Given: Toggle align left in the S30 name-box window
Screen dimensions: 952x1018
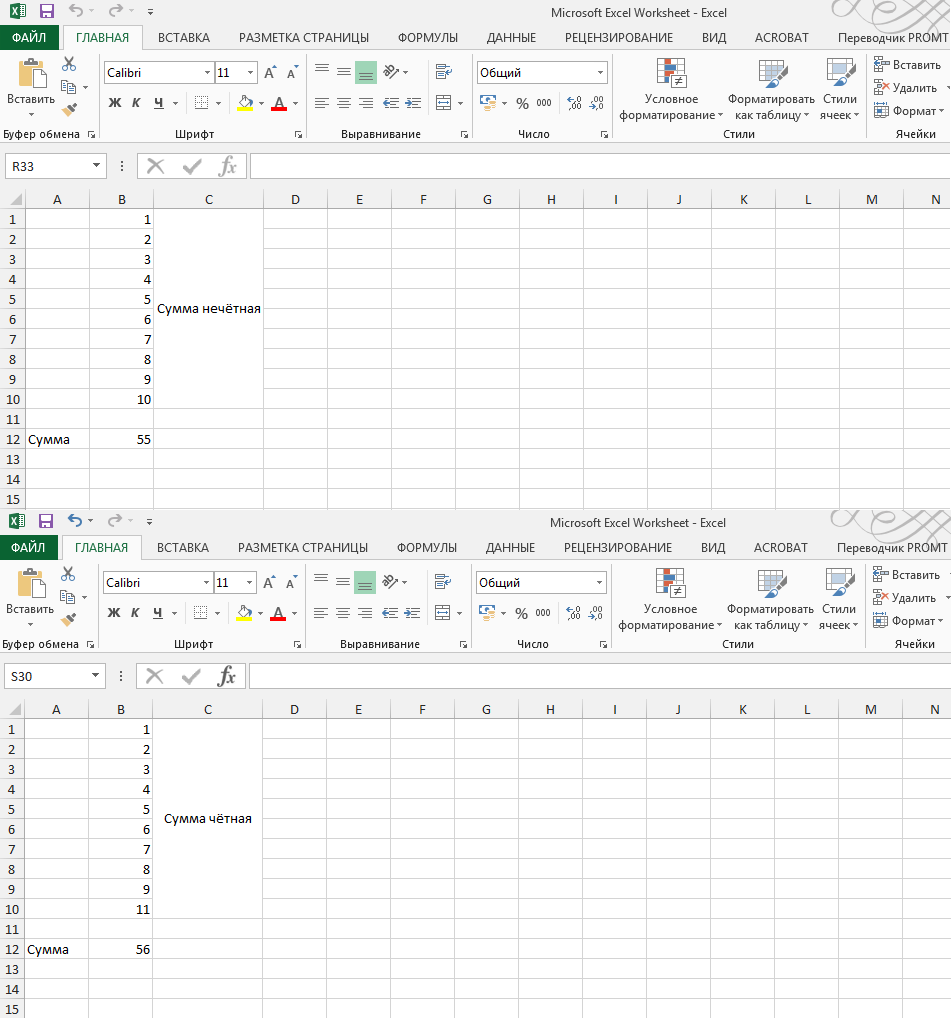Looking at the screenshot, I should (x=320, y=613).
